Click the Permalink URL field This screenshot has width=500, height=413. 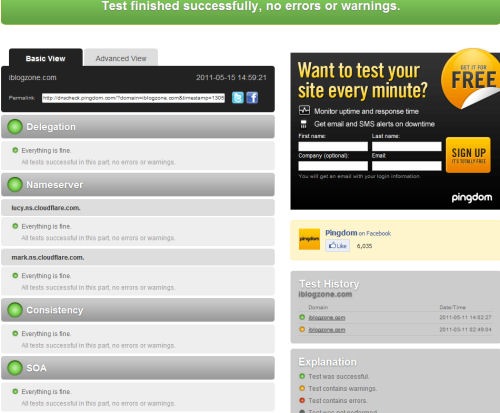coord(133,98)
